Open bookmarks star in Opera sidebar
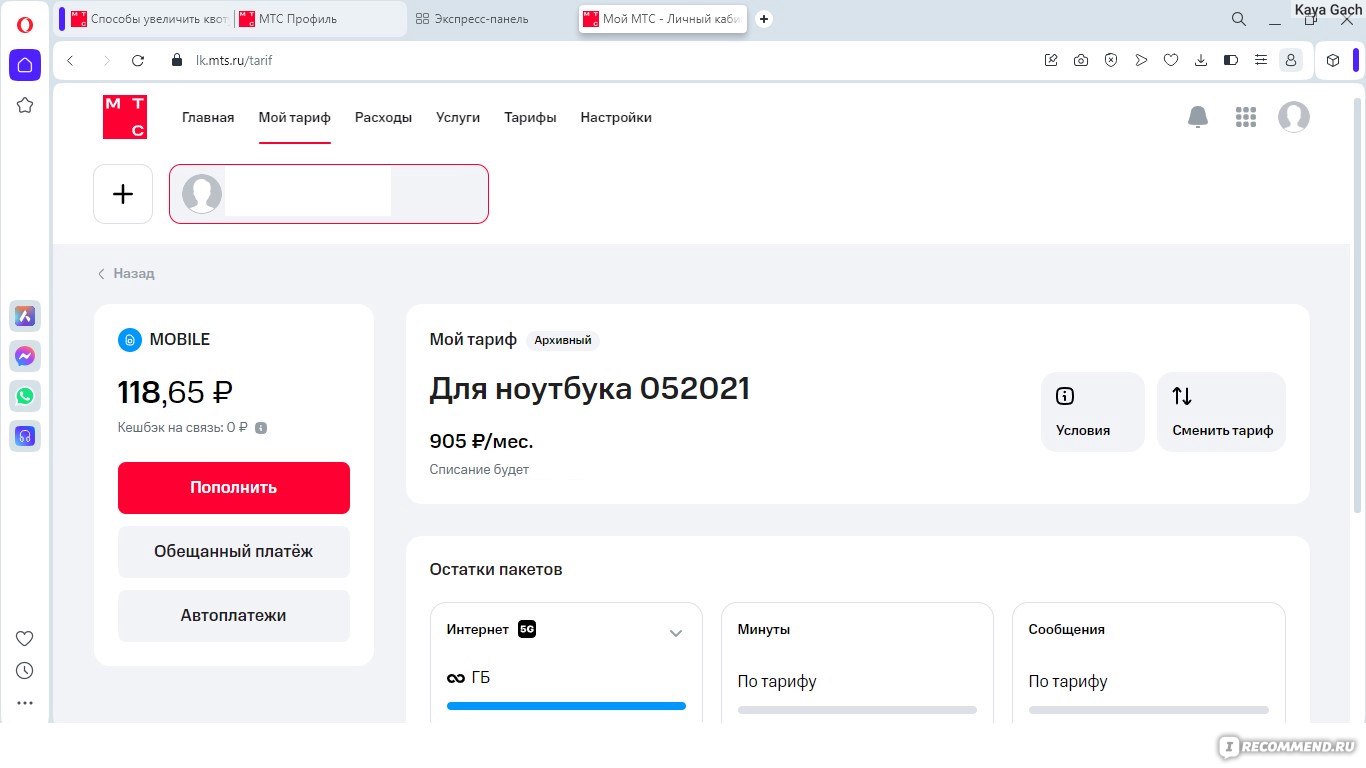Image resolution: width=1366 pixels, height=768 pixels. (x=25, y=105)
